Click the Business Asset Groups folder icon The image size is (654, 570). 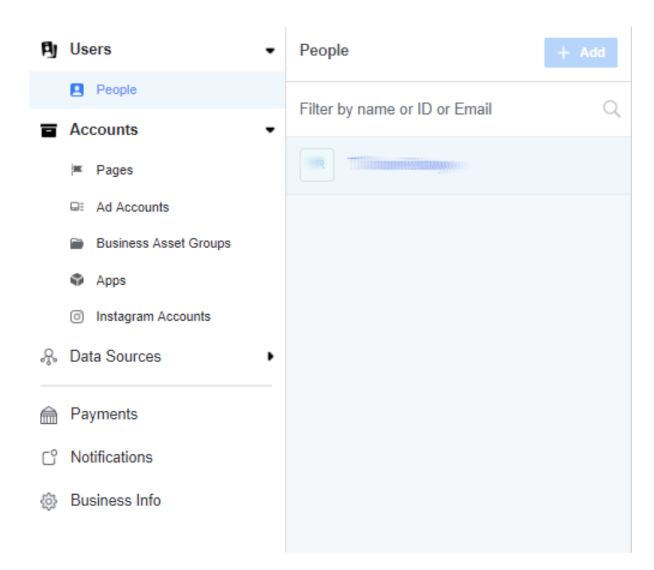[77, 244]
